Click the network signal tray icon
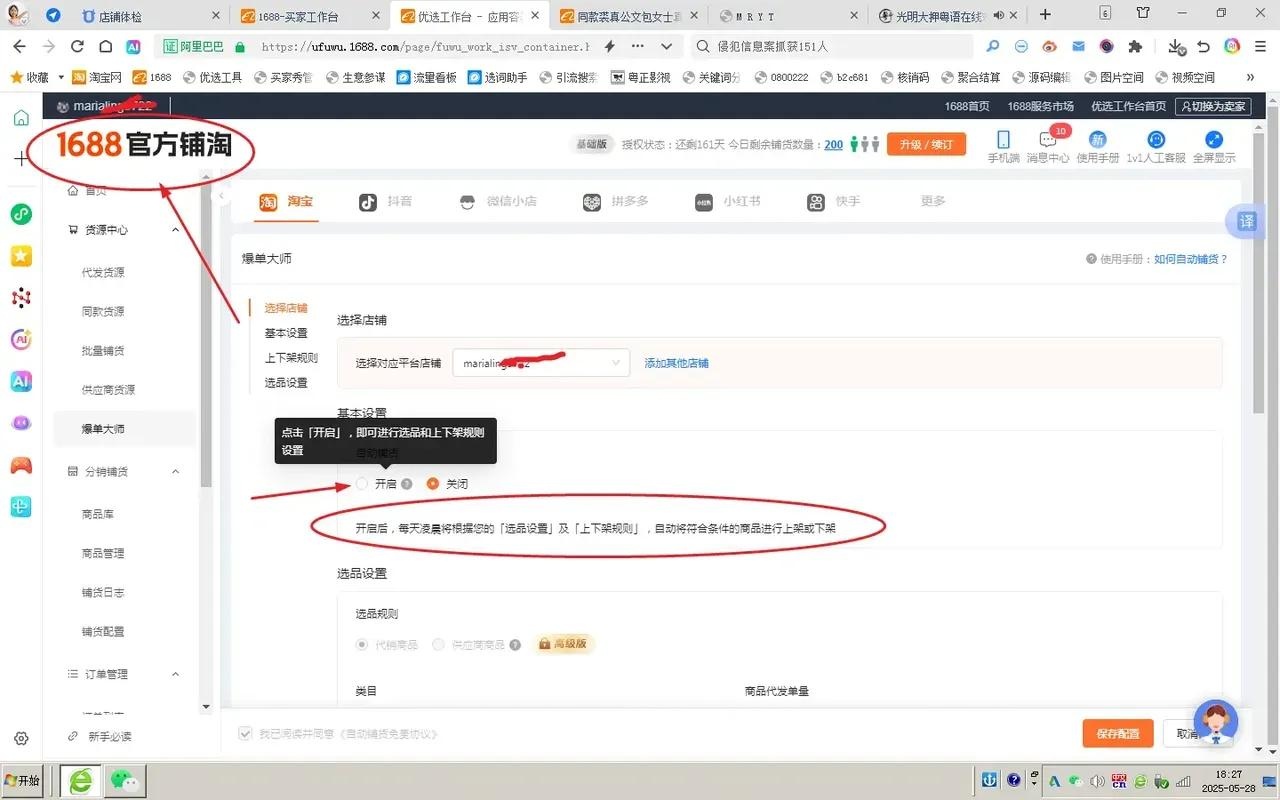Viewport: 1280px width, 800px height. 1181,781
